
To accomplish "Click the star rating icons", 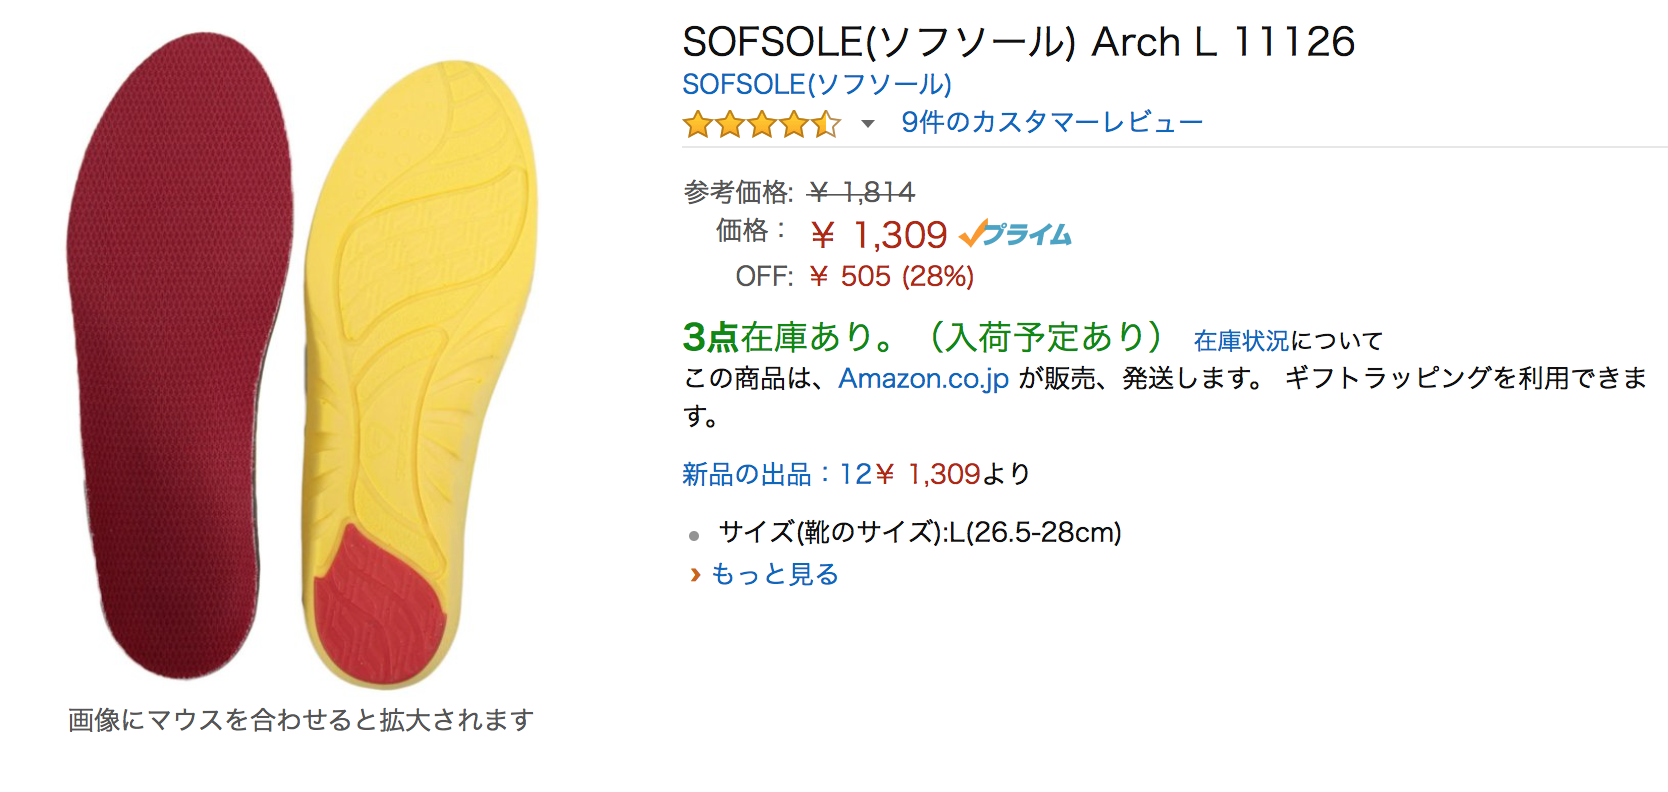I will pos(761,124).
